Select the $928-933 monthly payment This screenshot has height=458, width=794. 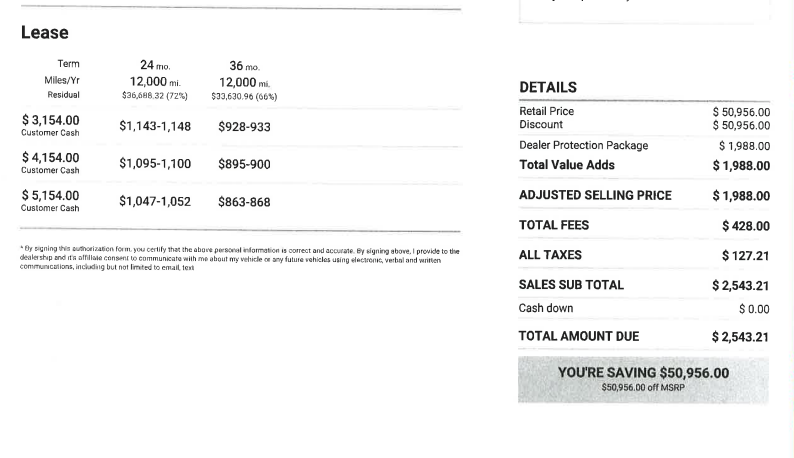(x=244, y=127)
